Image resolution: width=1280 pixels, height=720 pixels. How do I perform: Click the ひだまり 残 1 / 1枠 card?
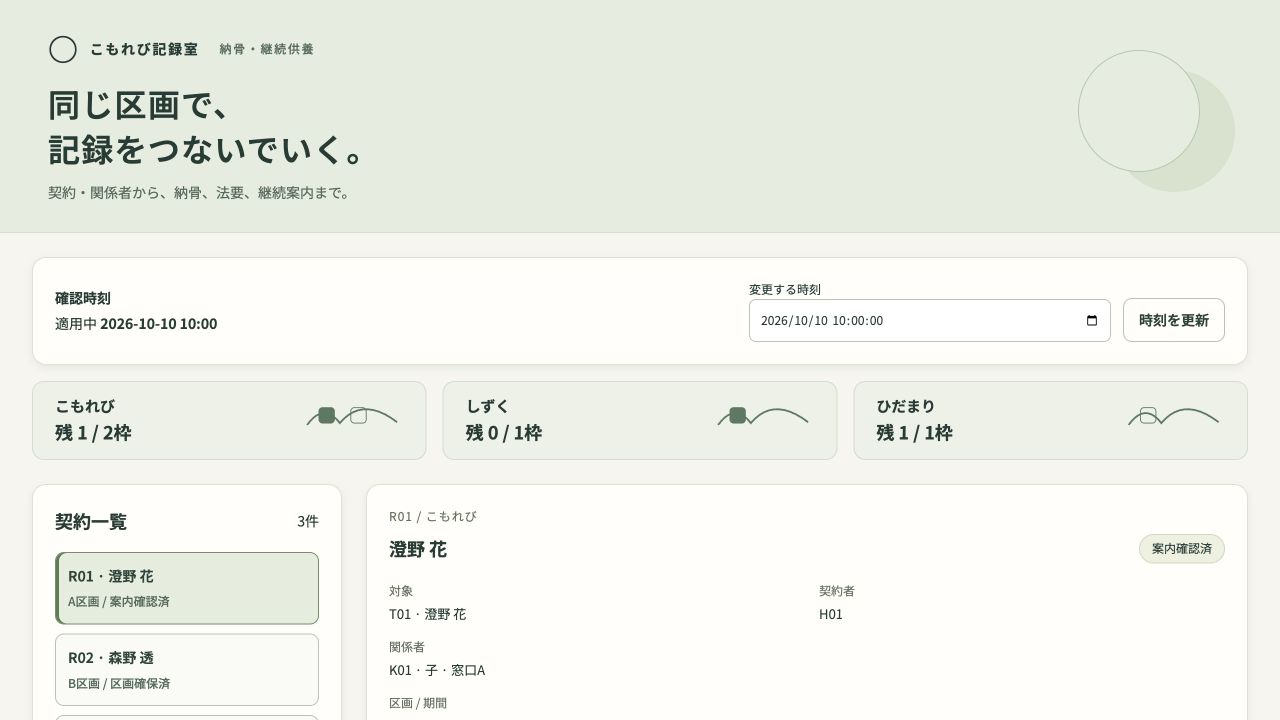[1050, 420]
